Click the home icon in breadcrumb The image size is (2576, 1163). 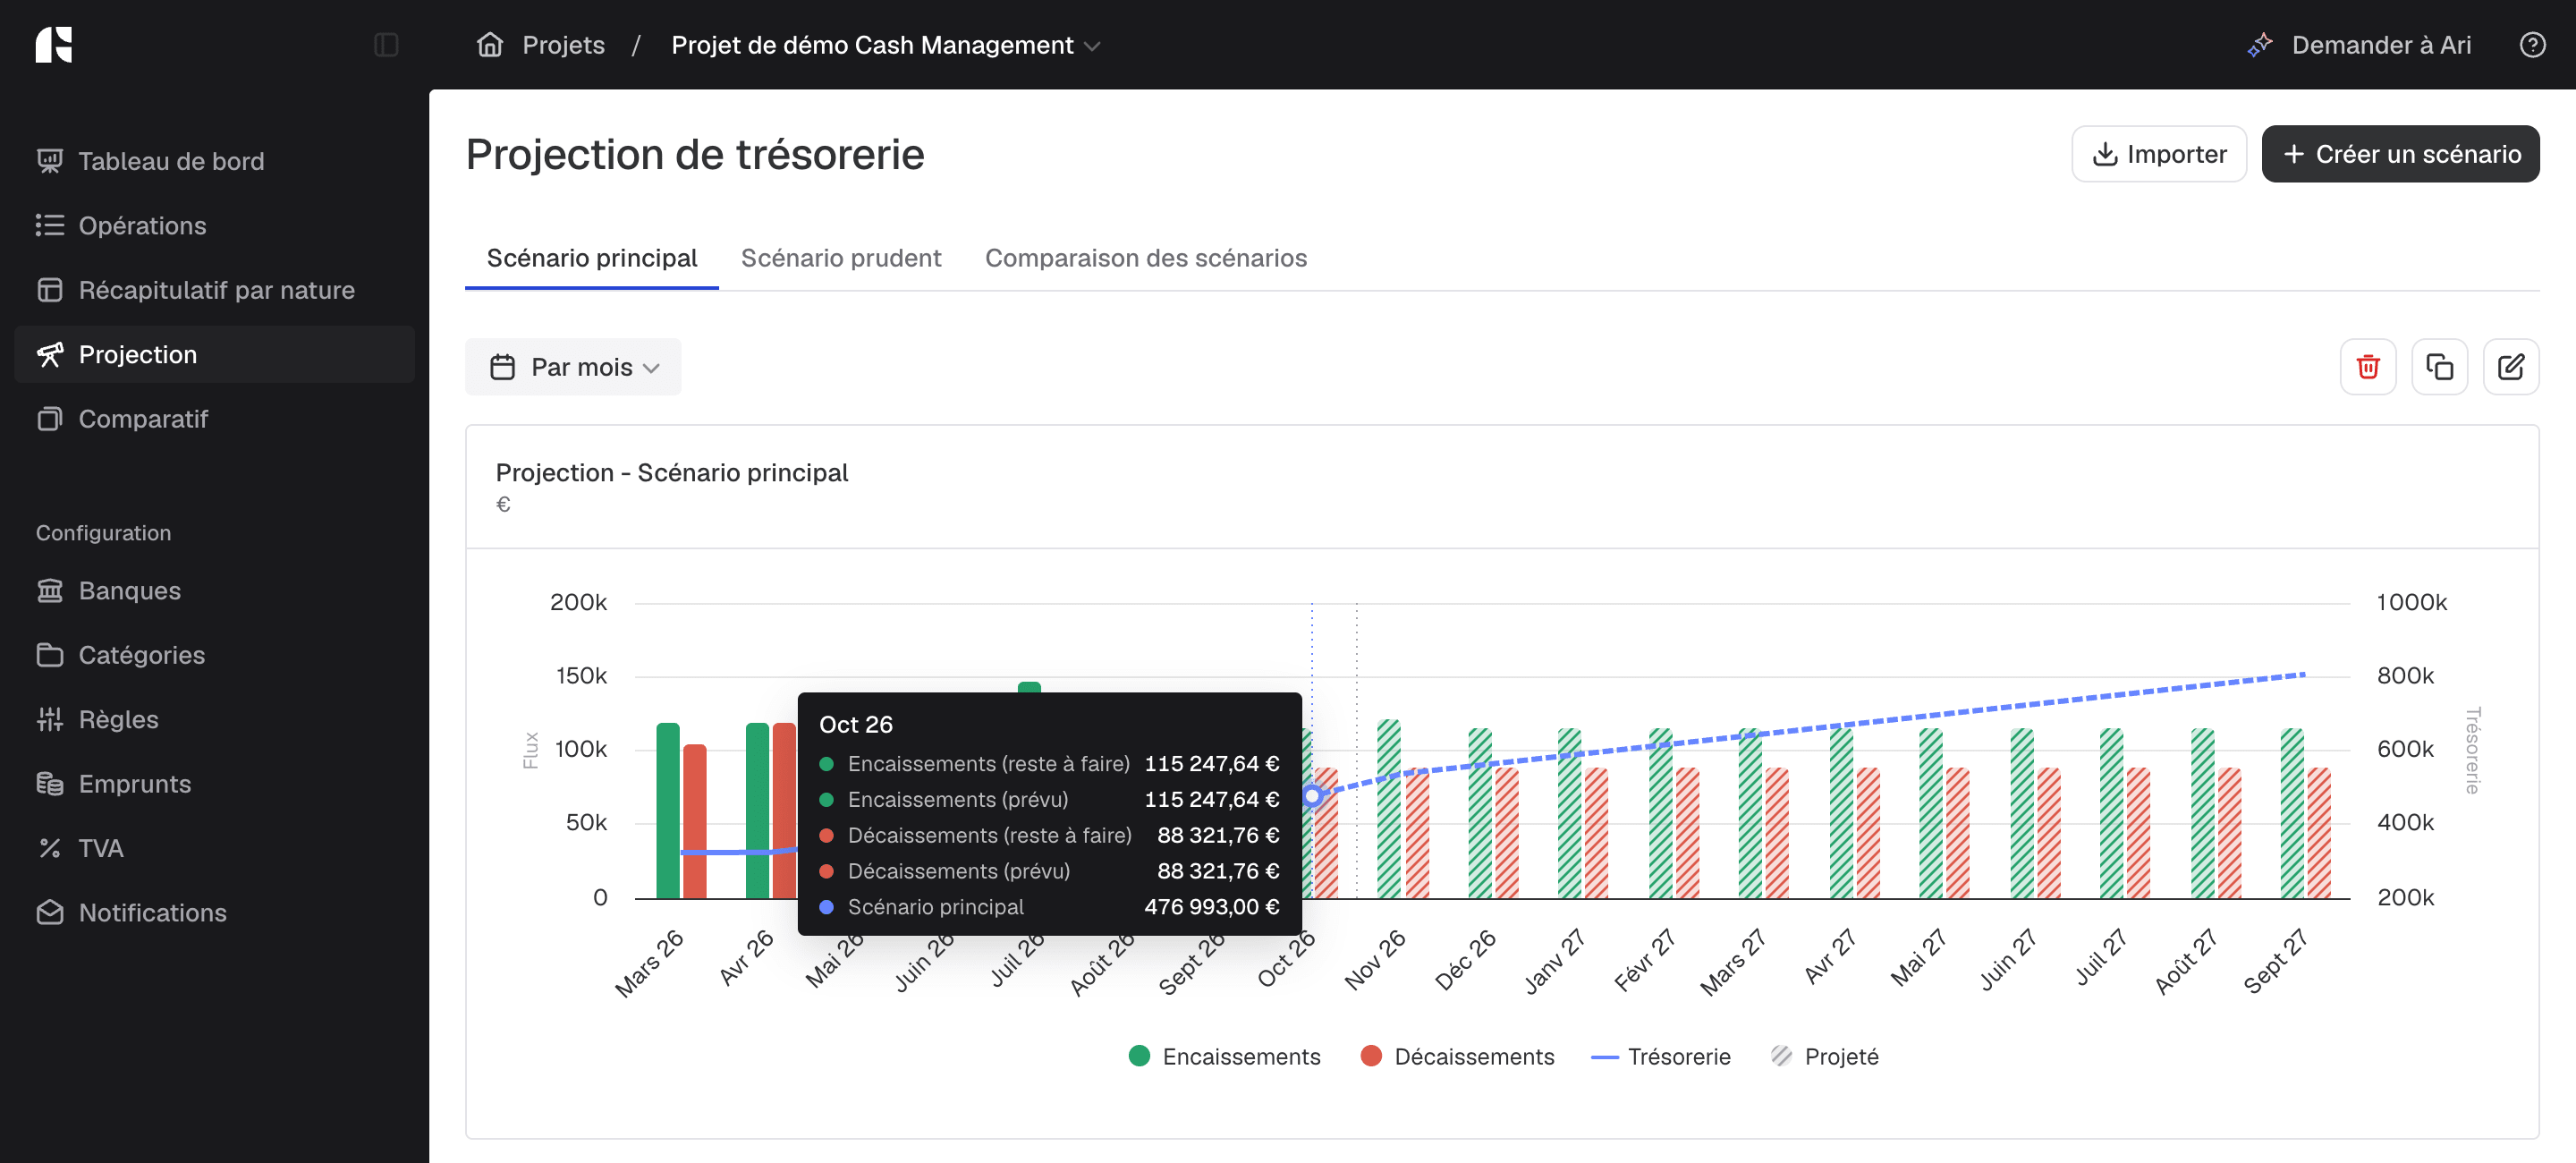489,45
